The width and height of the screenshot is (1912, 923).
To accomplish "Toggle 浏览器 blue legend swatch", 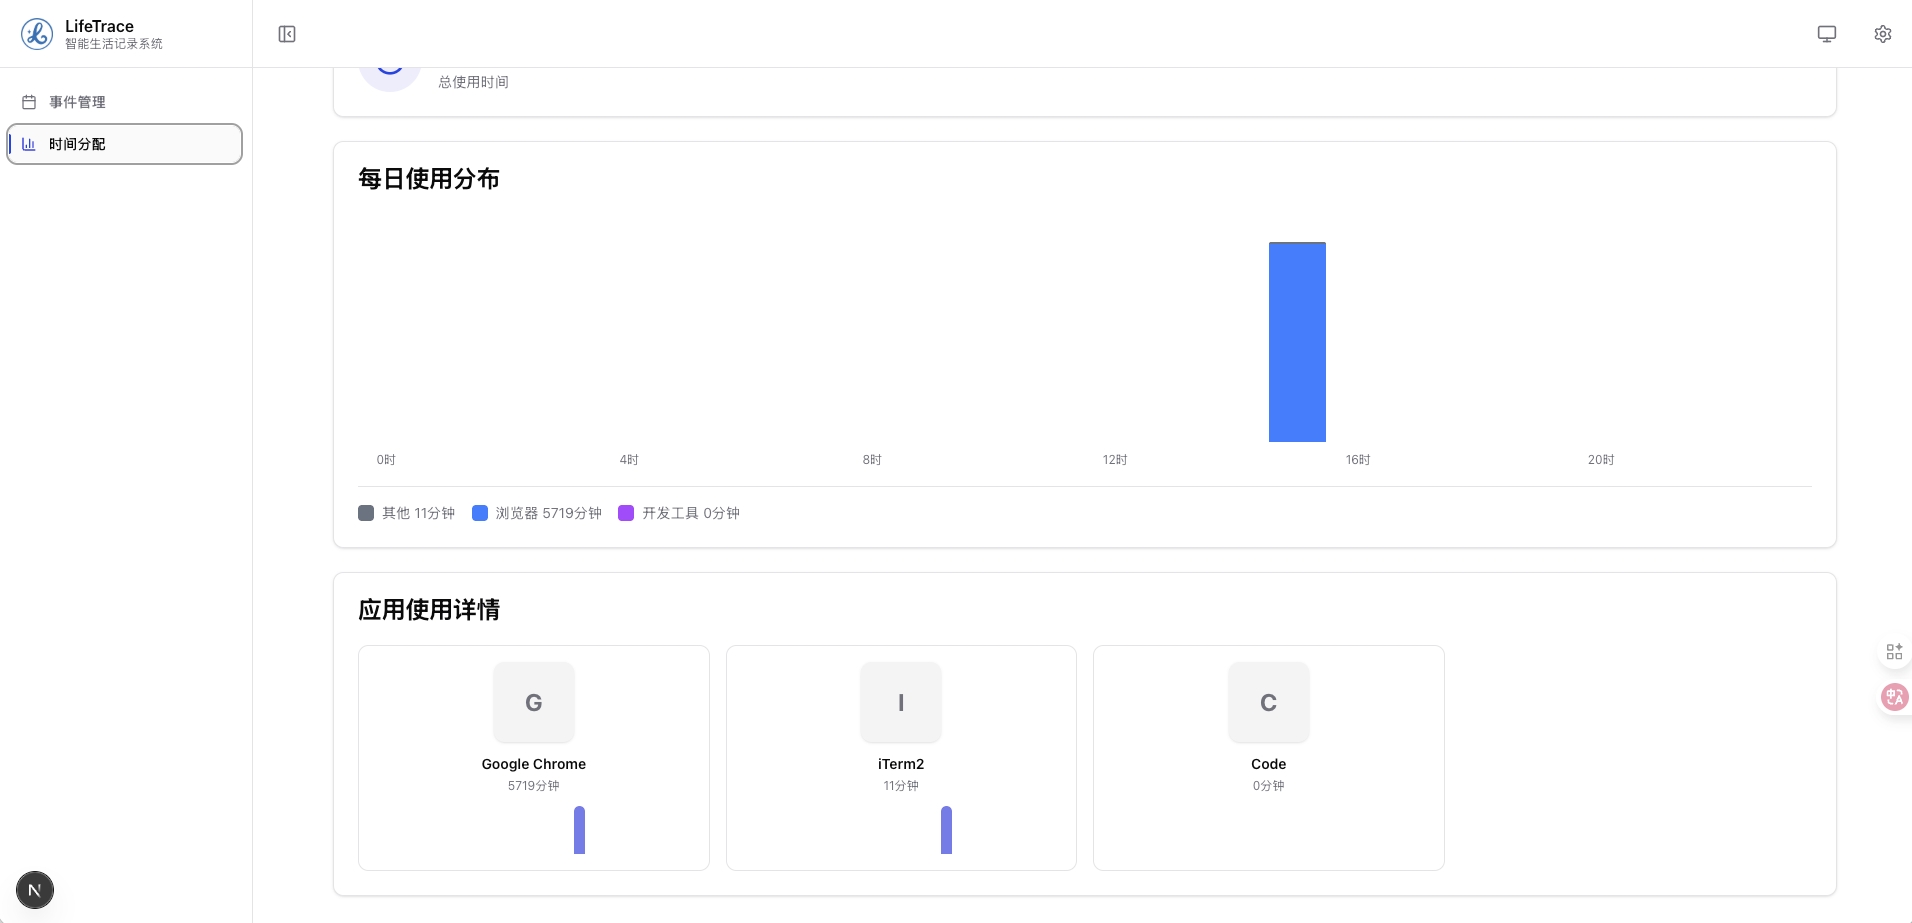I will click(480, 513).
